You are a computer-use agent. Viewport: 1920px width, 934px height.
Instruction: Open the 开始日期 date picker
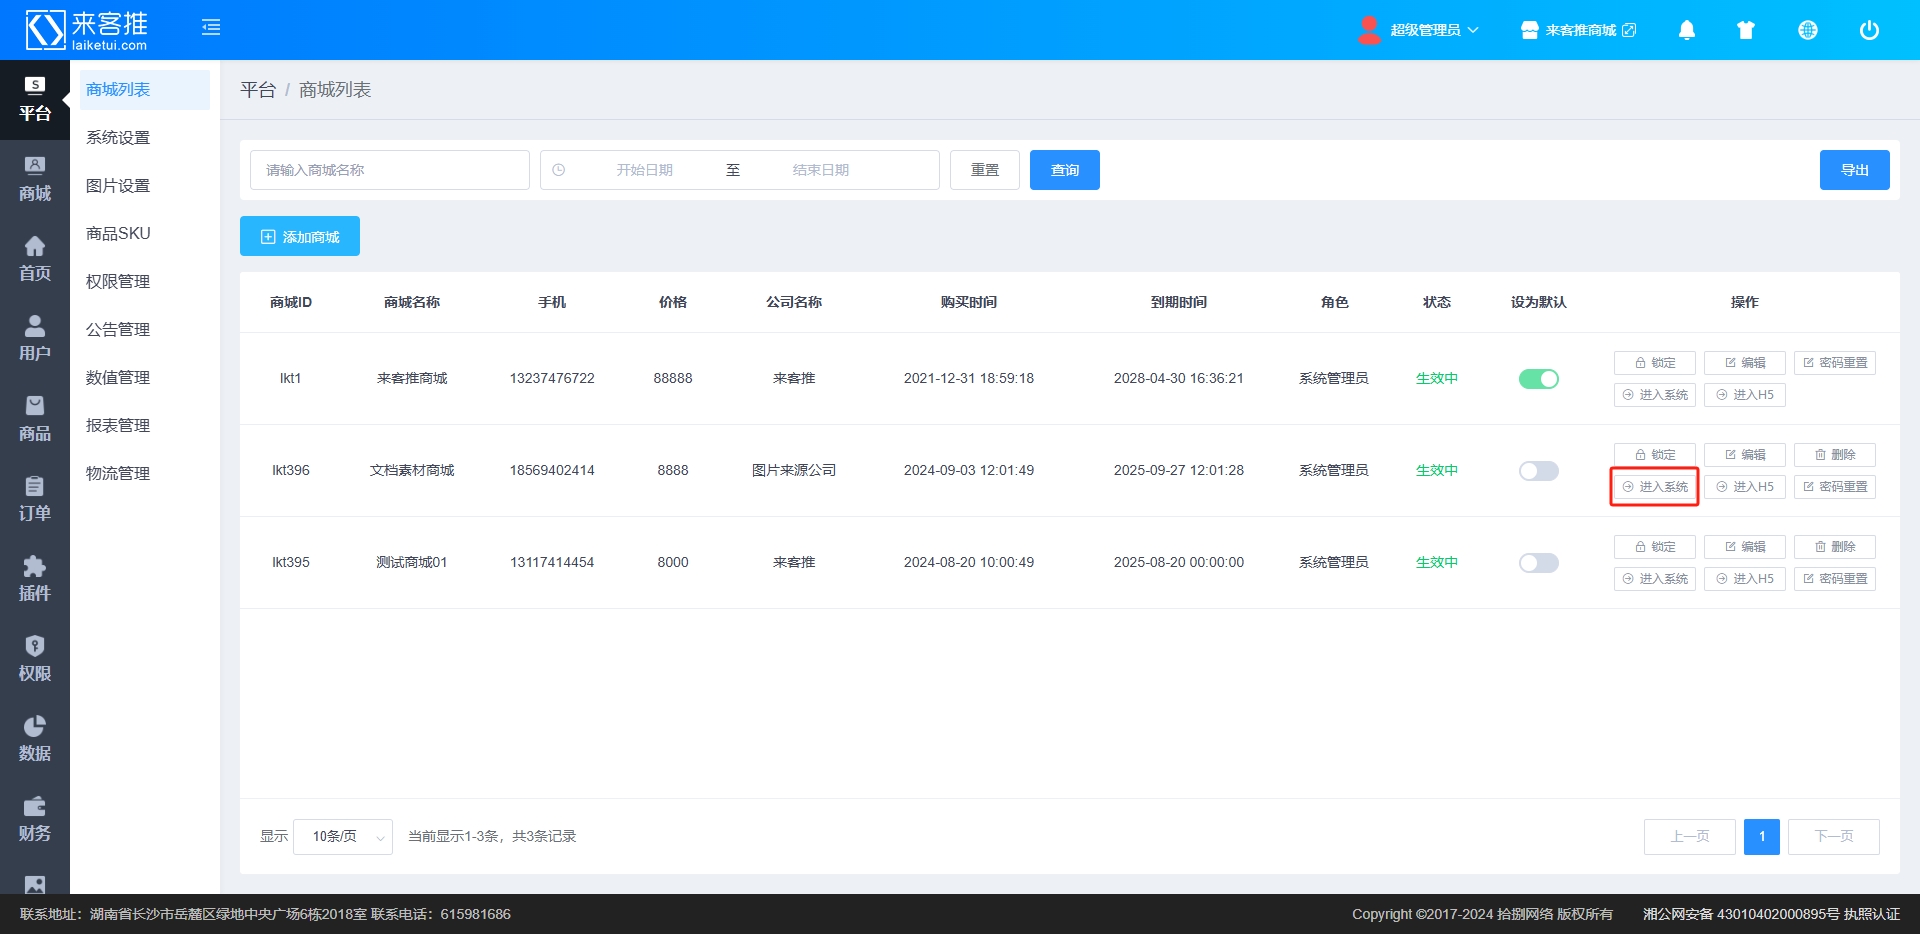[644, 170]
